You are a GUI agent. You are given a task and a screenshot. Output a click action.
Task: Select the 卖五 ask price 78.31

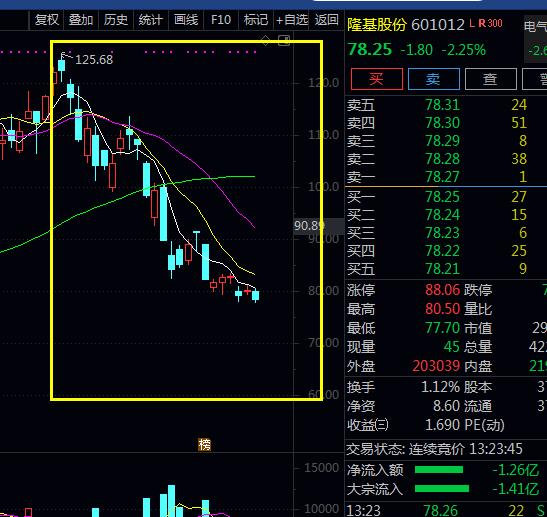click(442, 105)
